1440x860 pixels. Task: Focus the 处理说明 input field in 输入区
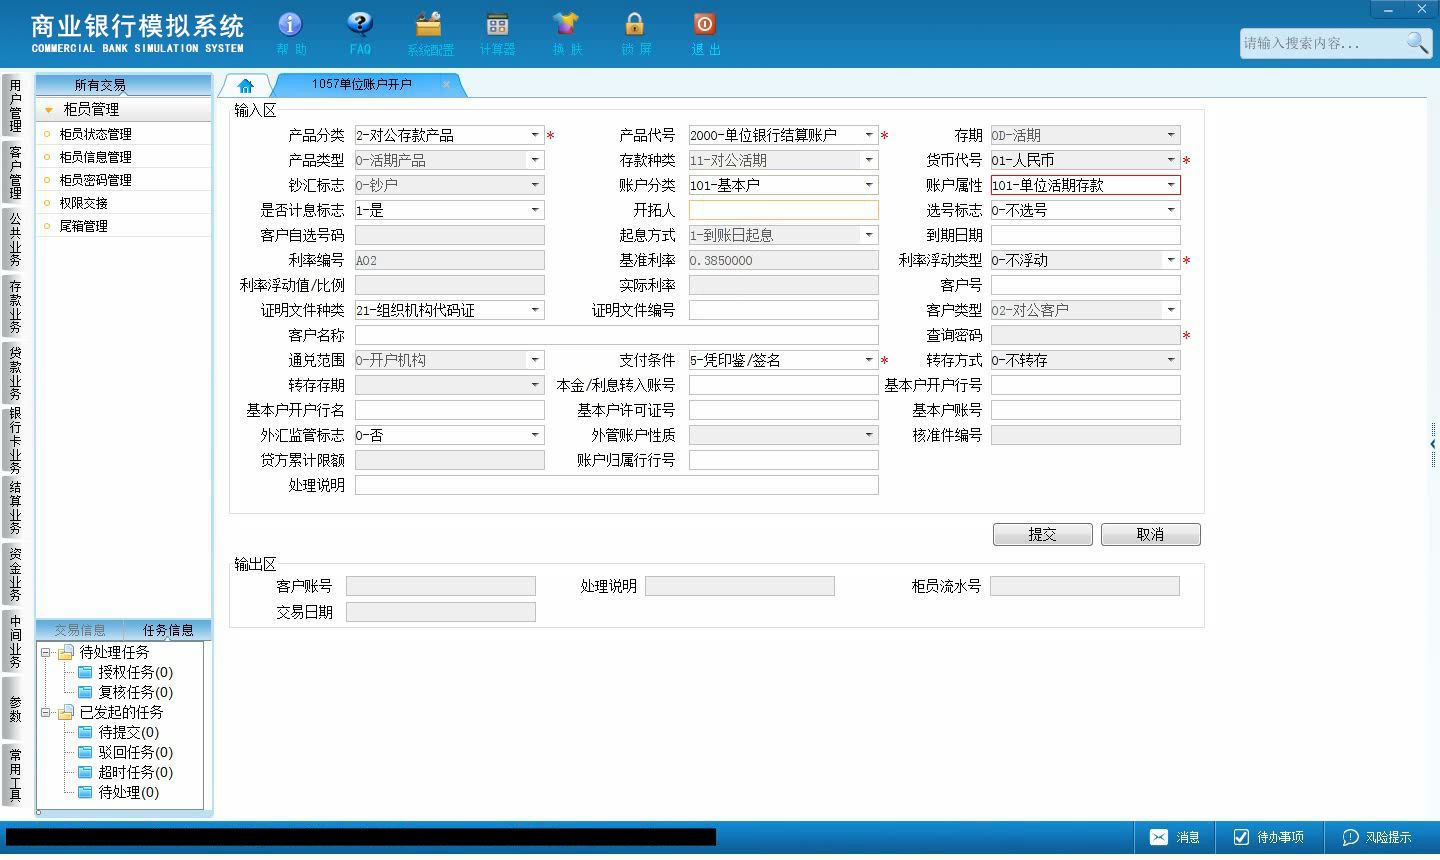click(x=617, y=485)
